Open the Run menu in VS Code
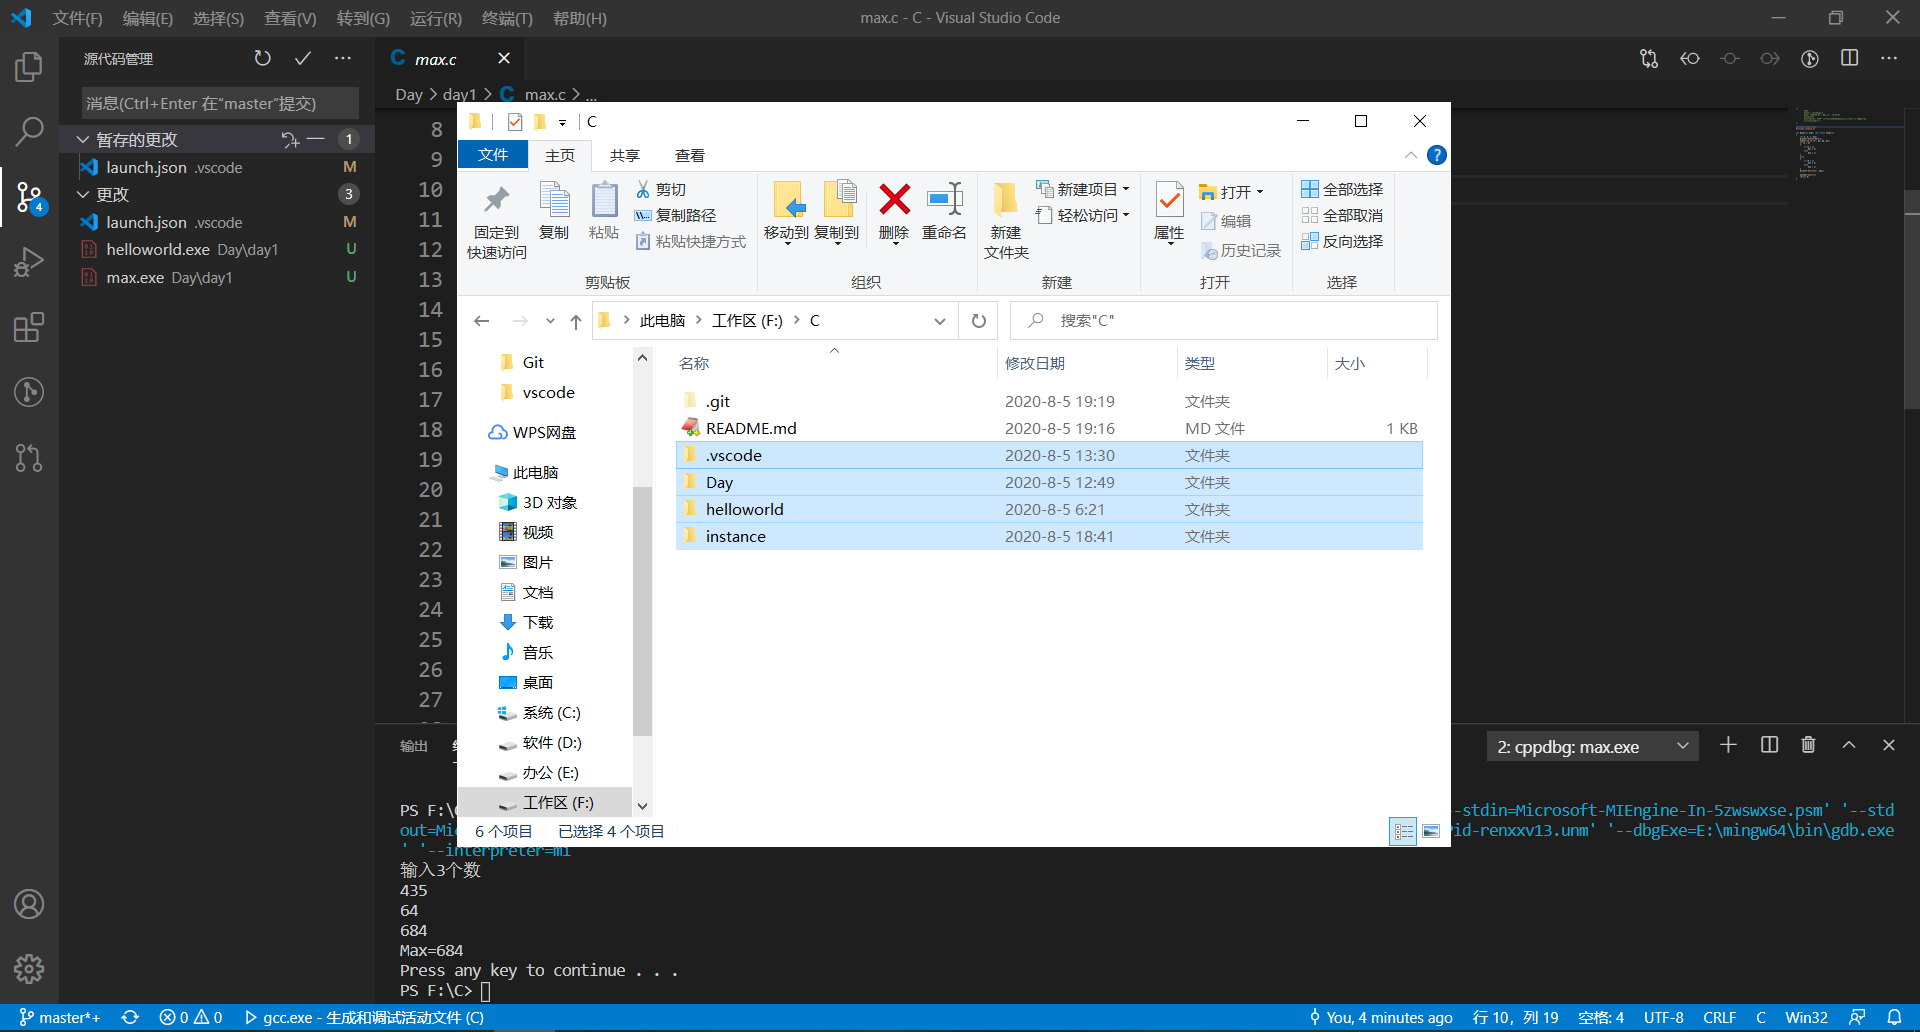1920x1032 pixels. (435, 18)
